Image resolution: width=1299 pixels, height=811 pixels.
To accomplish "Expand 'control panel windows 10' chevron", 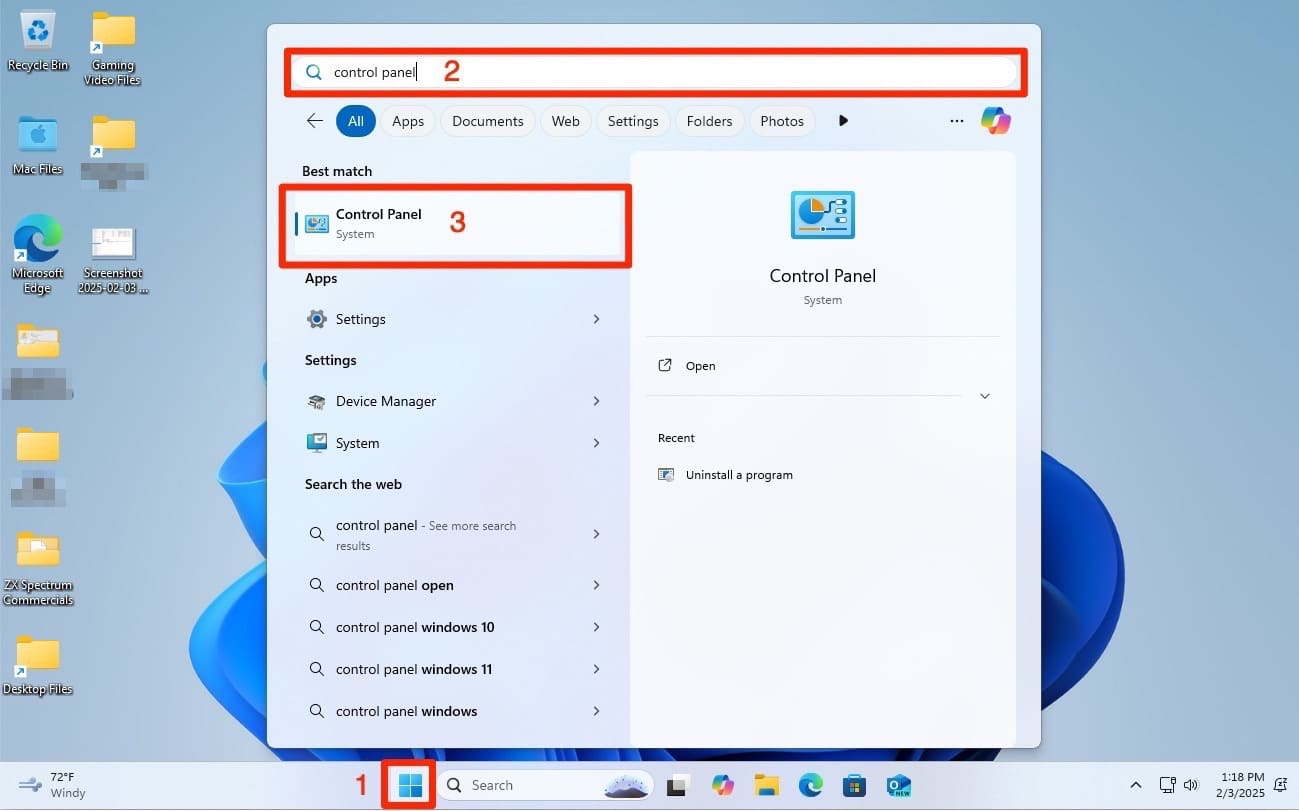I will coord(597,627).
